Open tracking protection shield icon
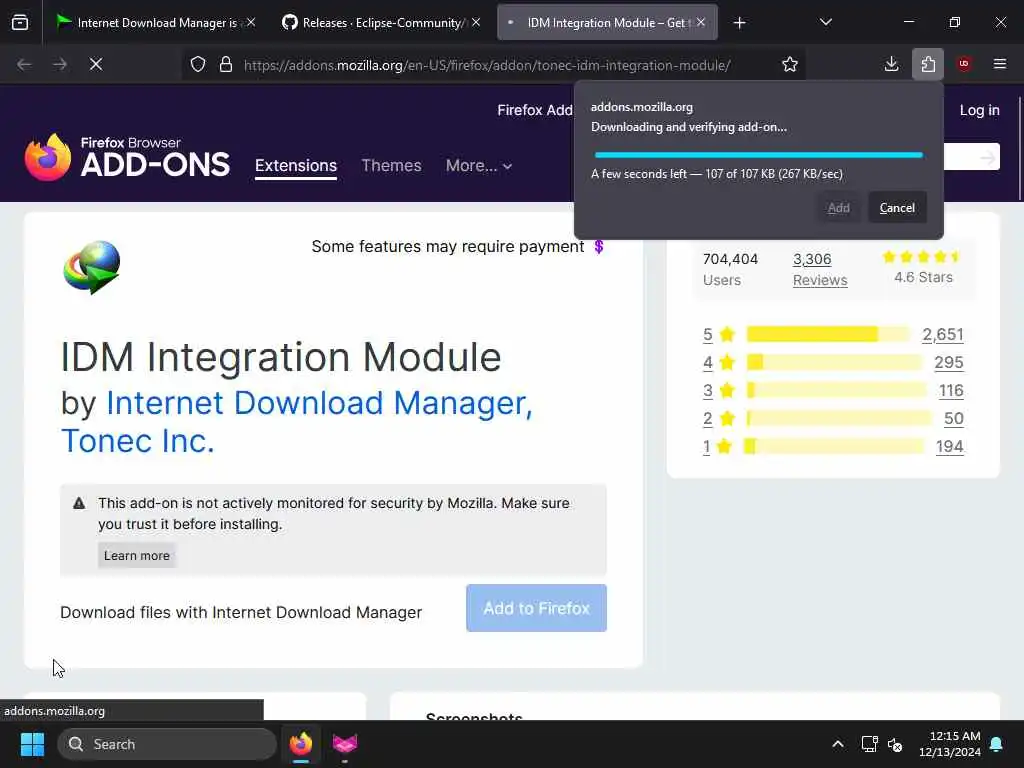Viewport: 1024px width, 768px height. click(198, 65)
